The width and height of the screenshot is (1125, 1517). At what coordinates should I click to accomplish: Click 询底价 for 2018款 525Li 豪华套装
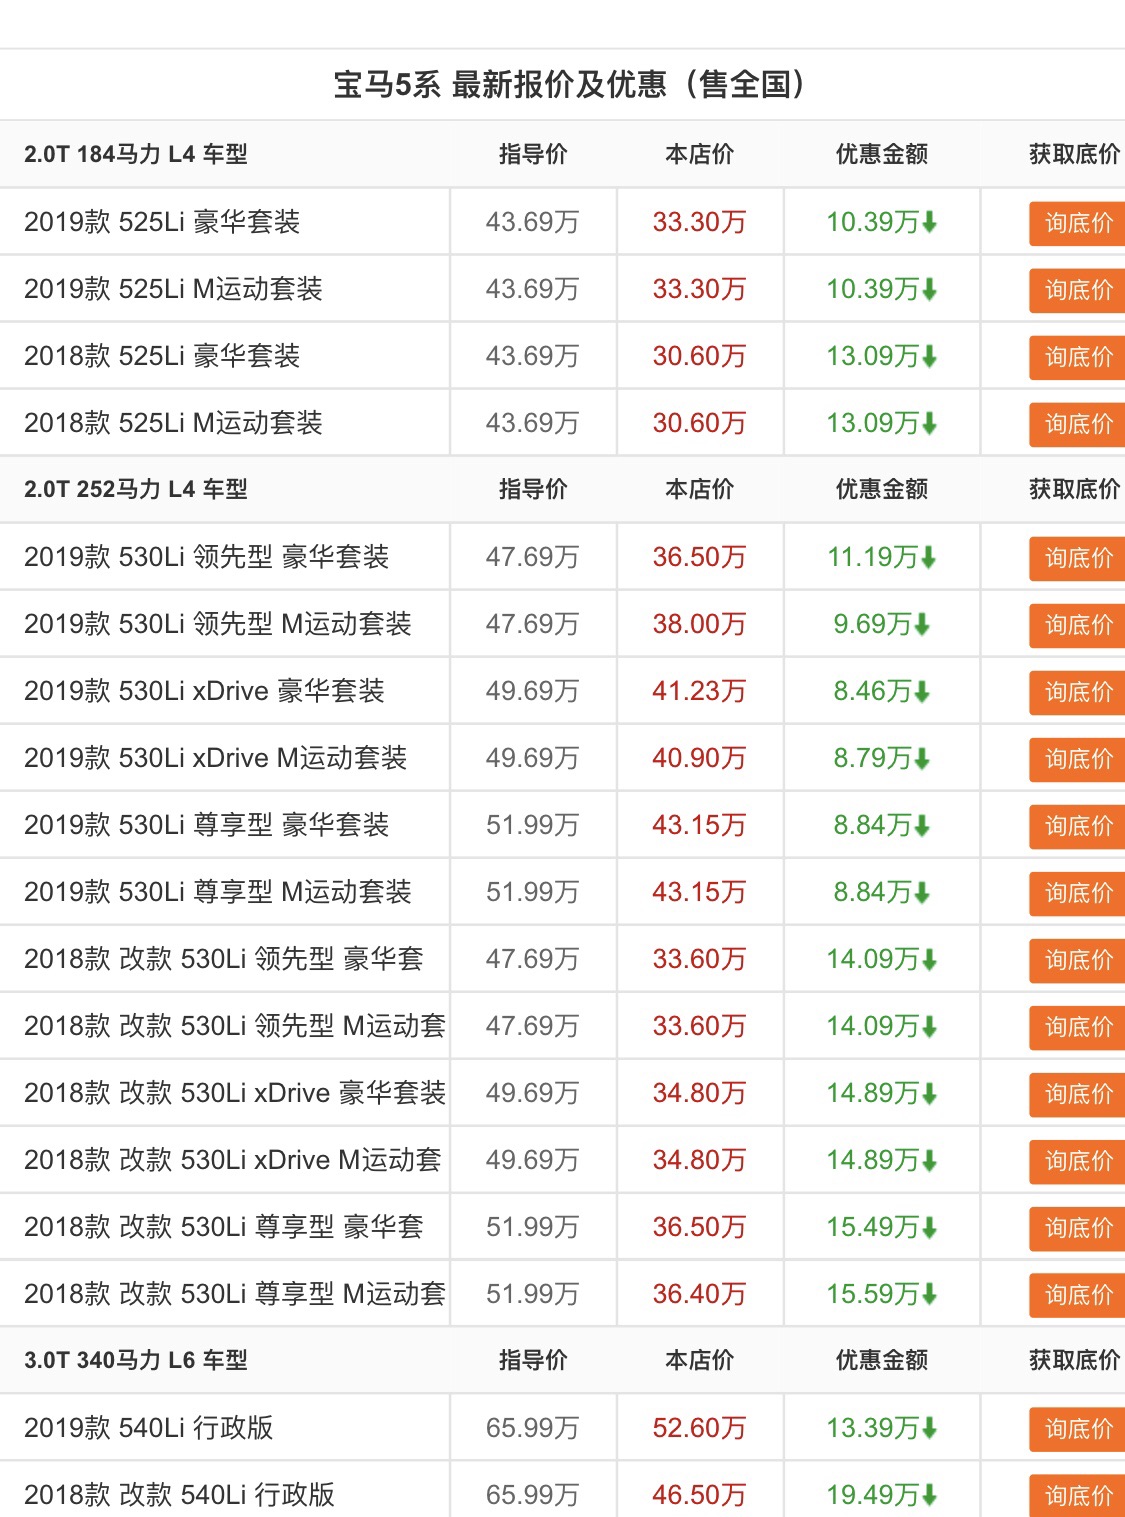(x=1077, y=357)
